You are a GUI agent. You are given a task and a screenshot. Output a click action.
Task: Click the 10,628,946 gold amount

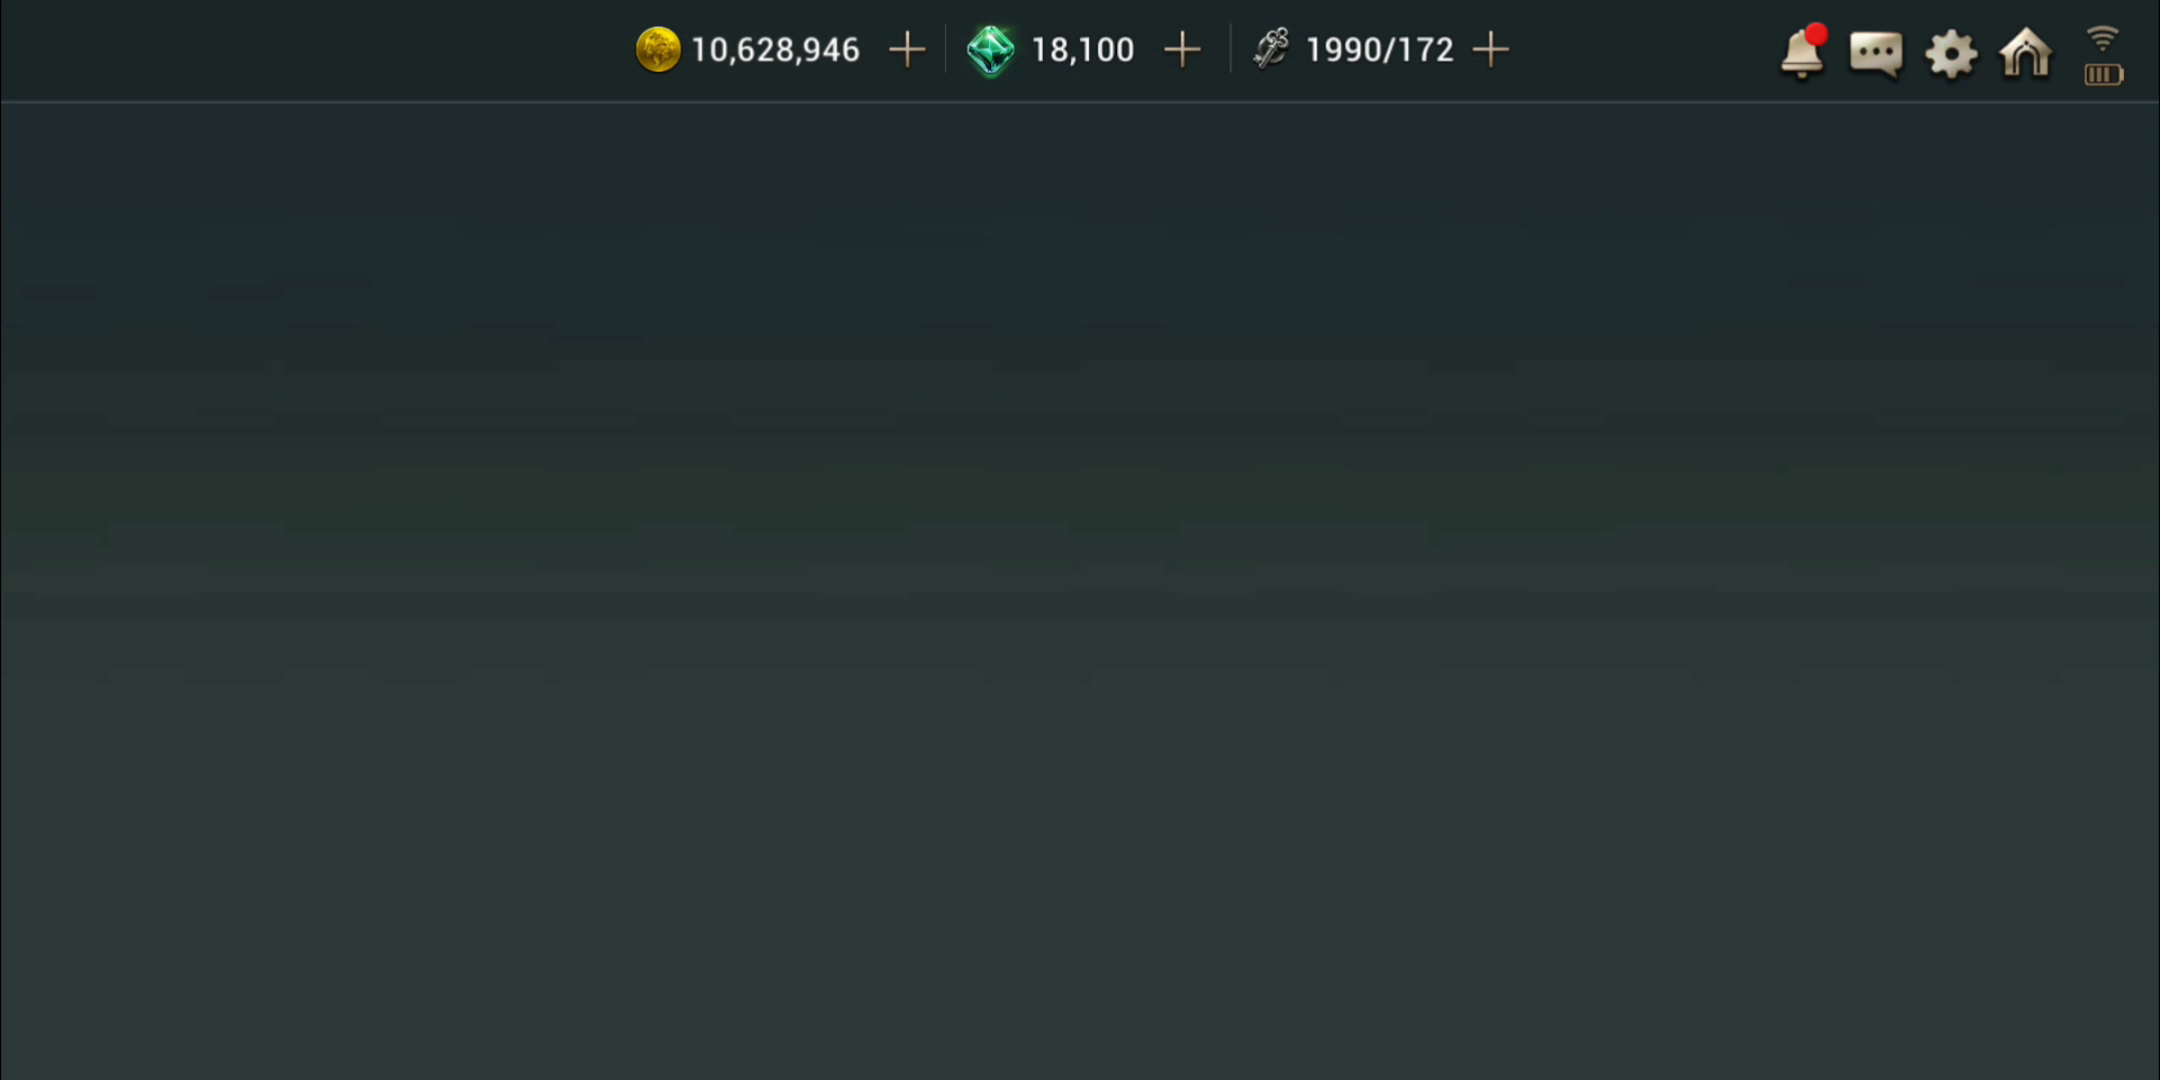pyautogui.click(x=775, y=50)
